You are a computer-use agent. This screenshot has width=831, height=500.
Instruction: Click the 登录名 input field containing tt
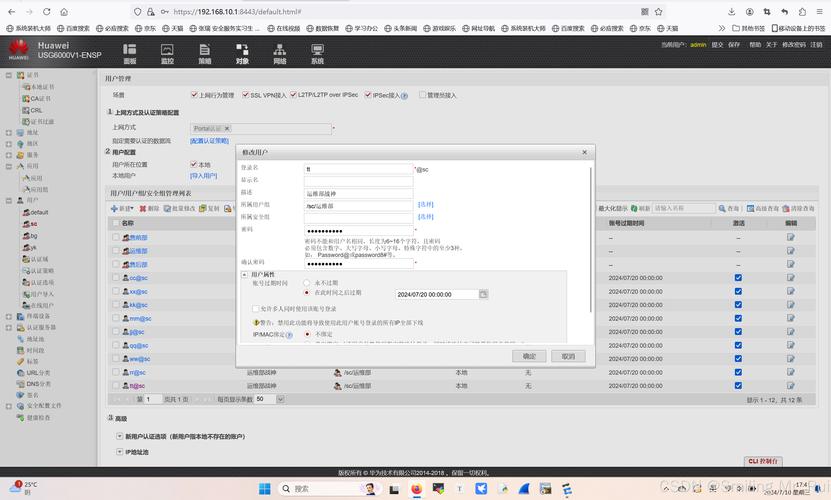tap(359, 169)
